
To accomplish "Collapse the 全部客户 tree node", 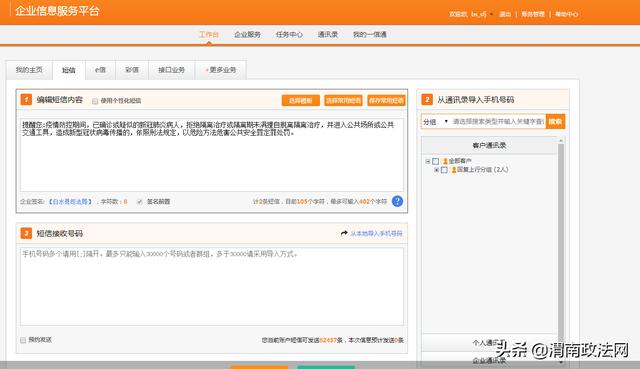I will tap(427, 161).
